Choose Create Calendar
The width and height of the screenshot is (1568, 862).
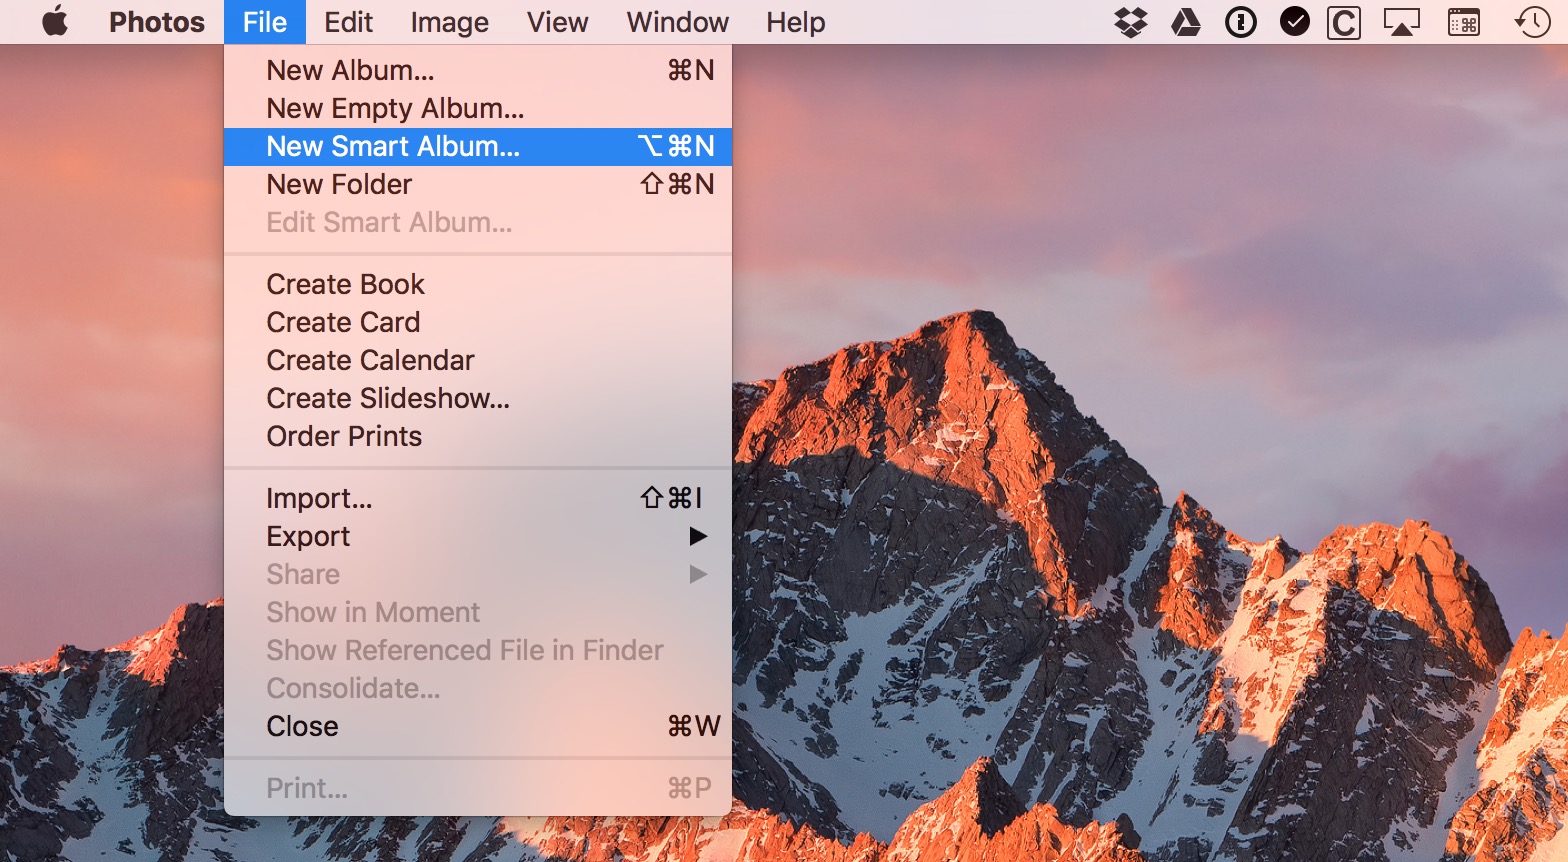click(x=478, y=361)
